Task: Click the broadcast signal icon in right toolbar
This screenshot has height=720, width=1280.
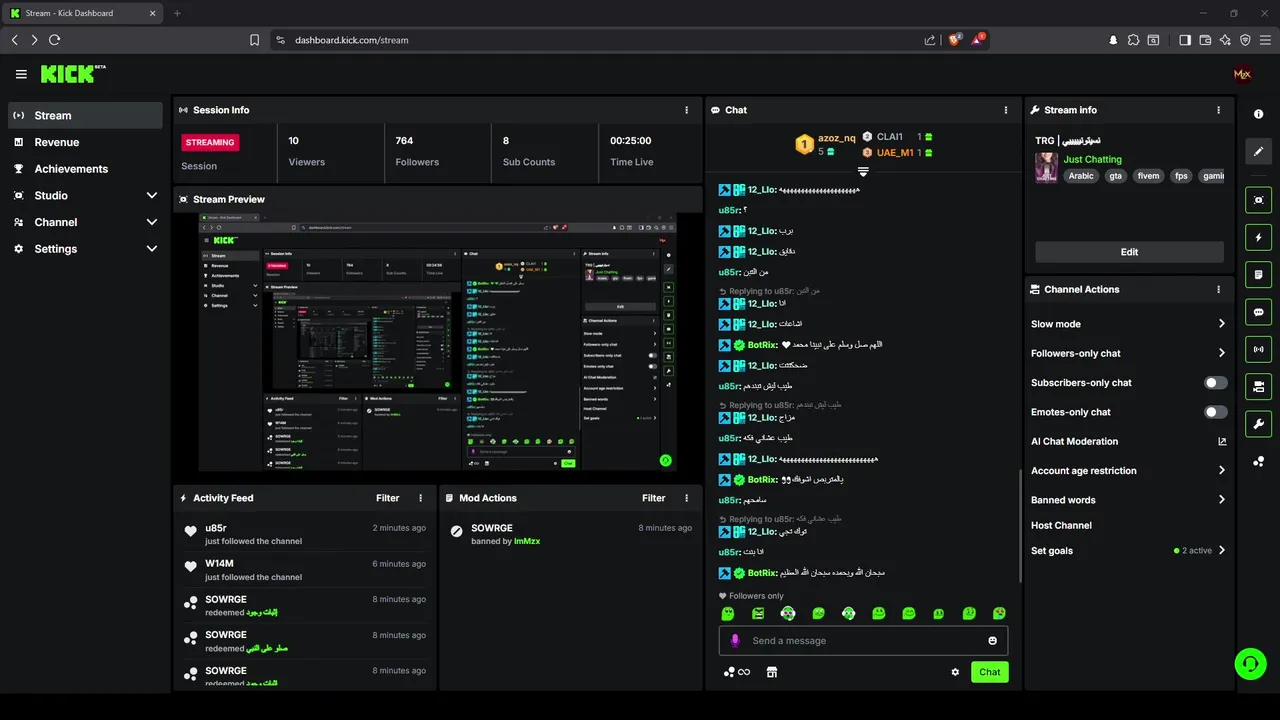Action: click(x=1258, y=349)
